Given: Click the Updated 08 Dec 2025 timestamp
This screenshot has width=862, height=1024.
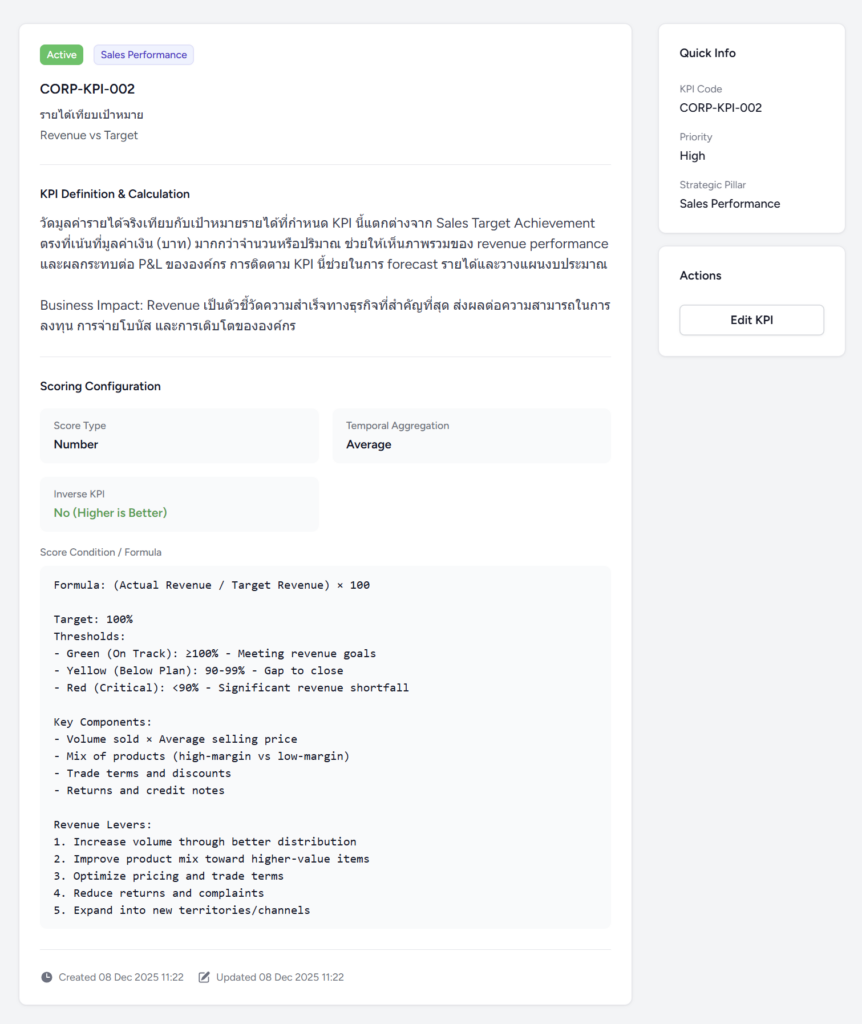Looking at the screenshot, I should [x=279, y=977].
